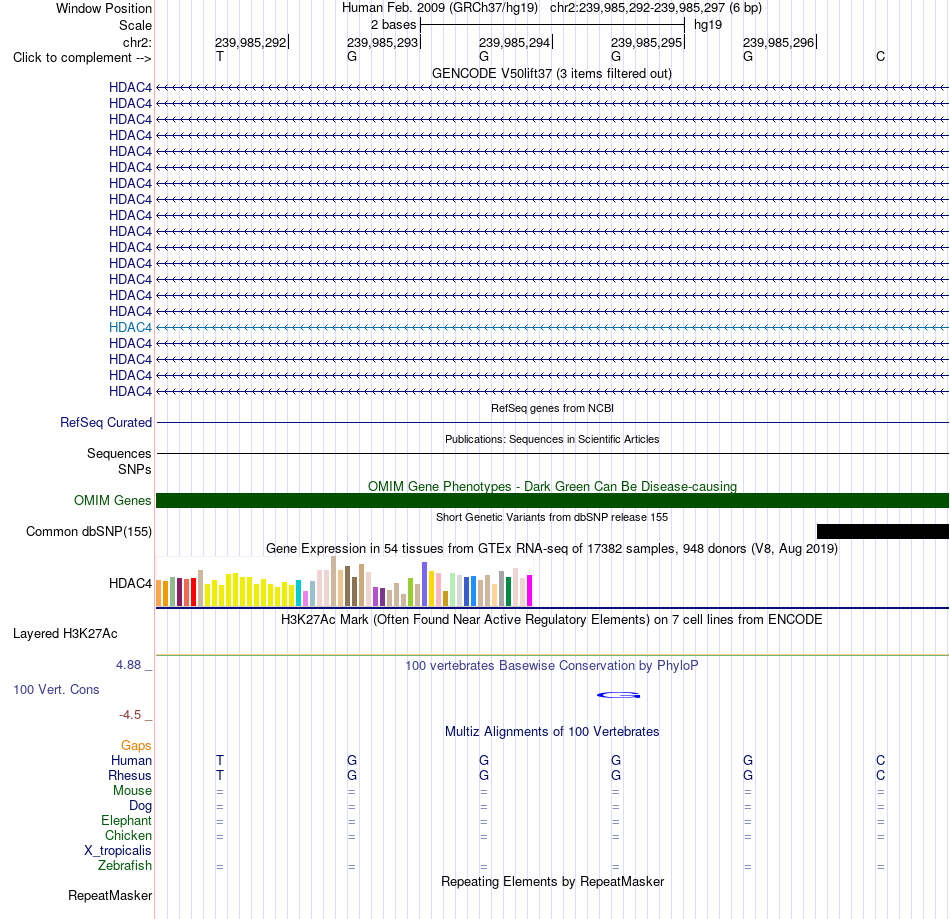950x919 pixels.
Task: Click the Mouse species label
Action: pos(132,791)
